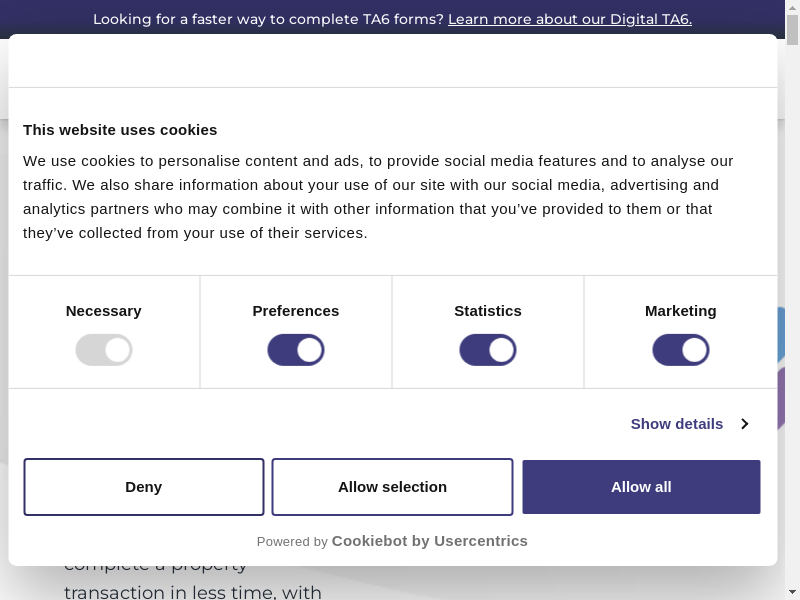Click the Necessary category label

pyautogui.click(x=104, y=311)
